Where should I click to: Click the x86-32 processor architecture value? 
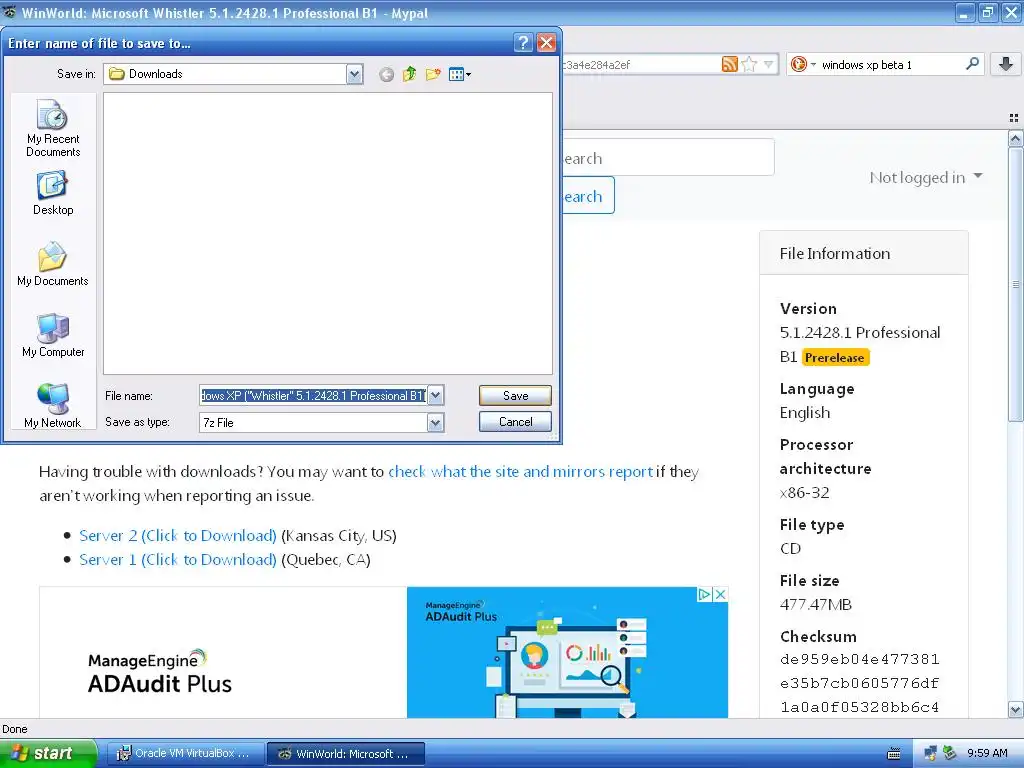point(805,493)
